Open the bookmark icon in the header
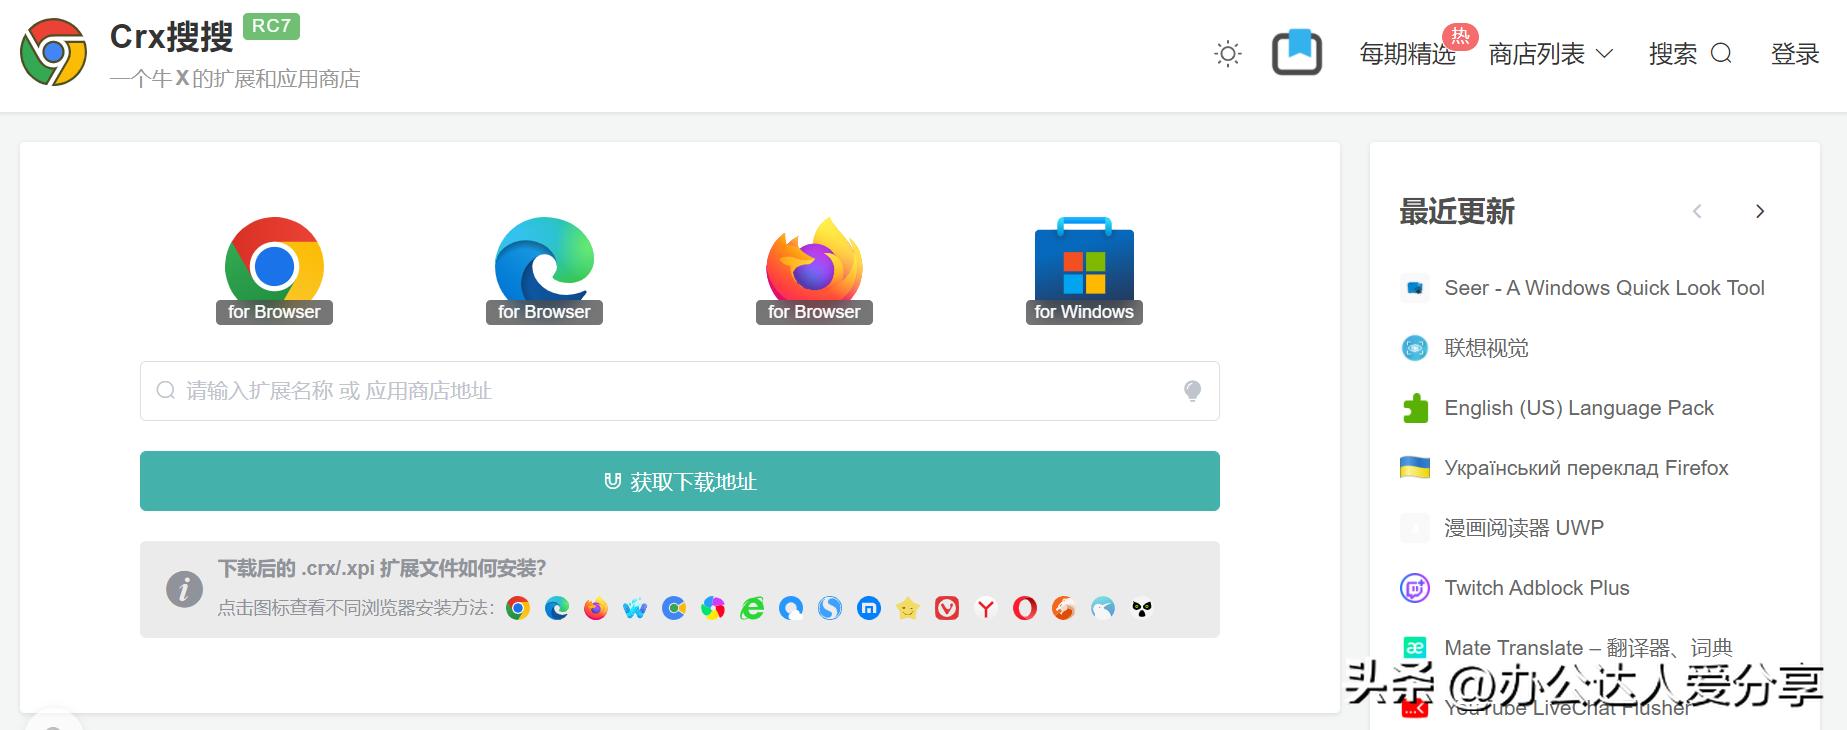 pyautogui.click(x=1297, y=53)
